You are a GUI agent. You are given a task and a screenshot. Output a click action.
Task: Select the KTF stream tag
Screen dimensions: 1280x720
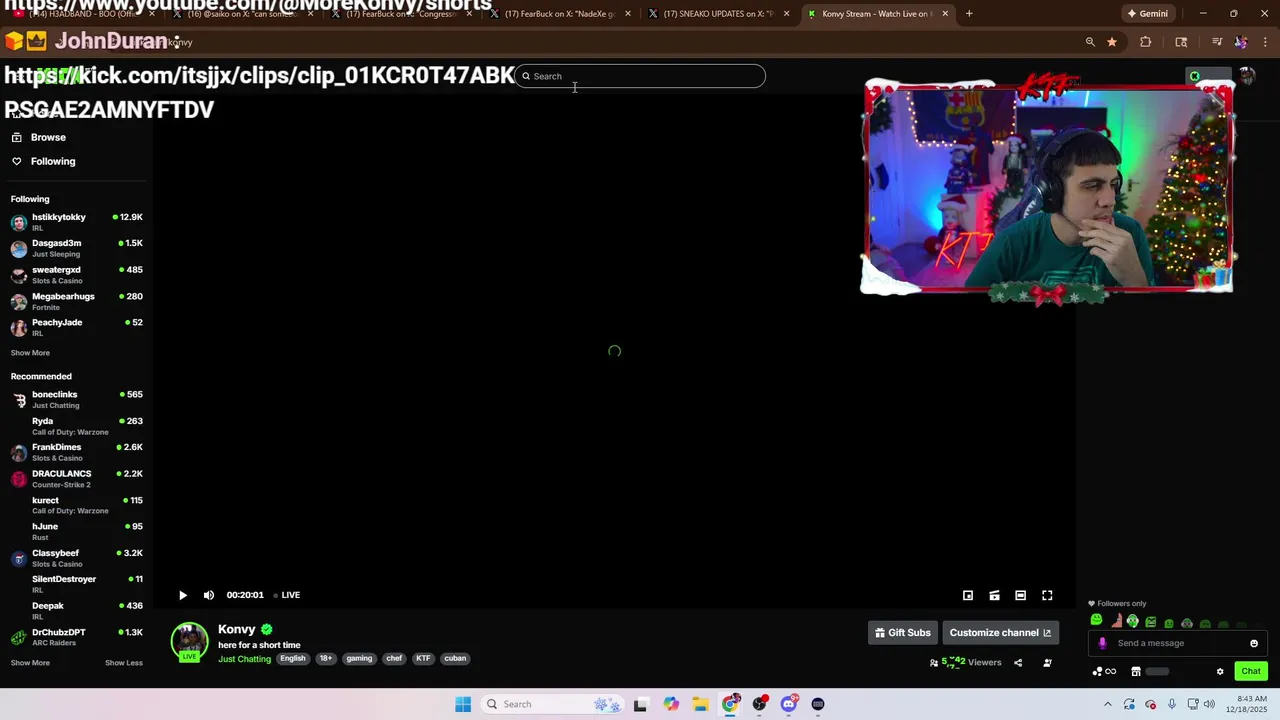423,659
